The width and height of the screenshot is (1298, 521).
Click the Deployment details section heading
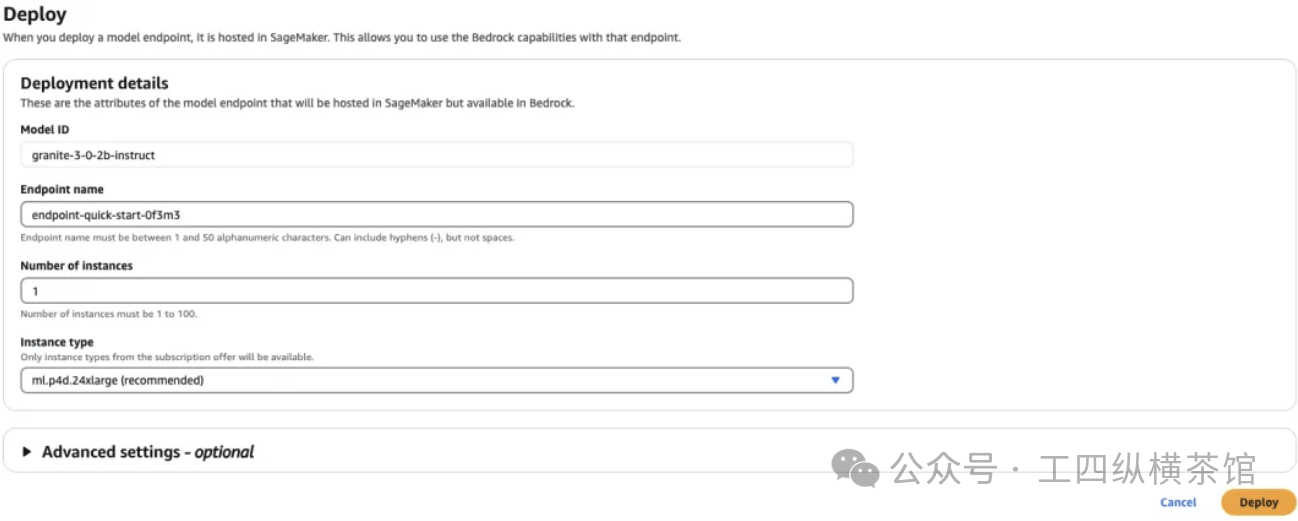pyautogui.click(x=95, y=83)
